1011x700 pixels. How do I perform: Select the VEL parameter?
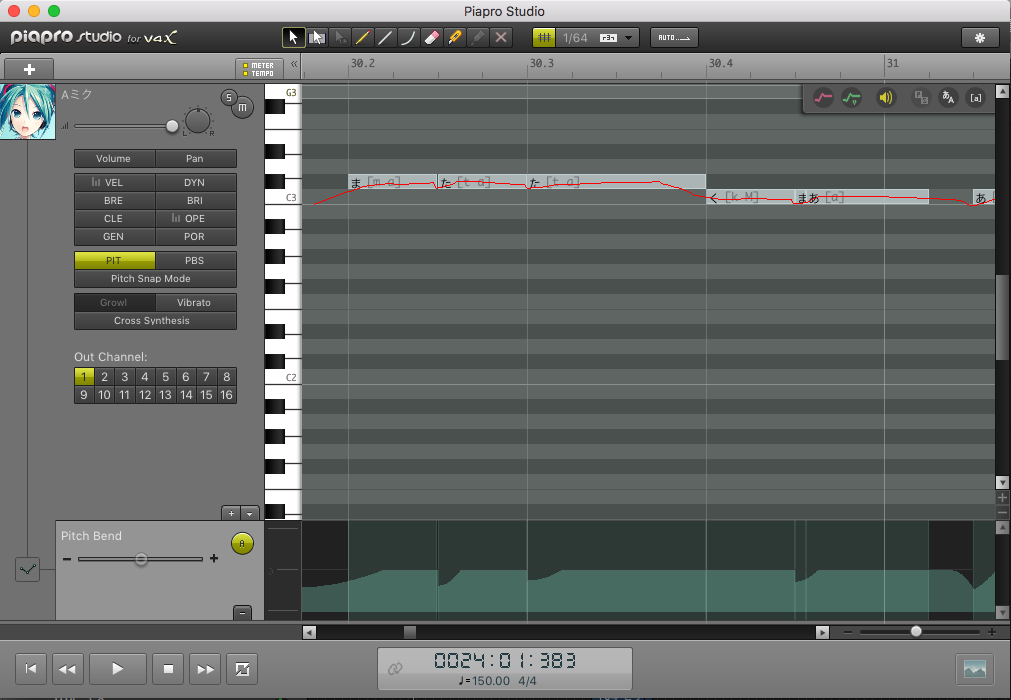pos(114,182)
